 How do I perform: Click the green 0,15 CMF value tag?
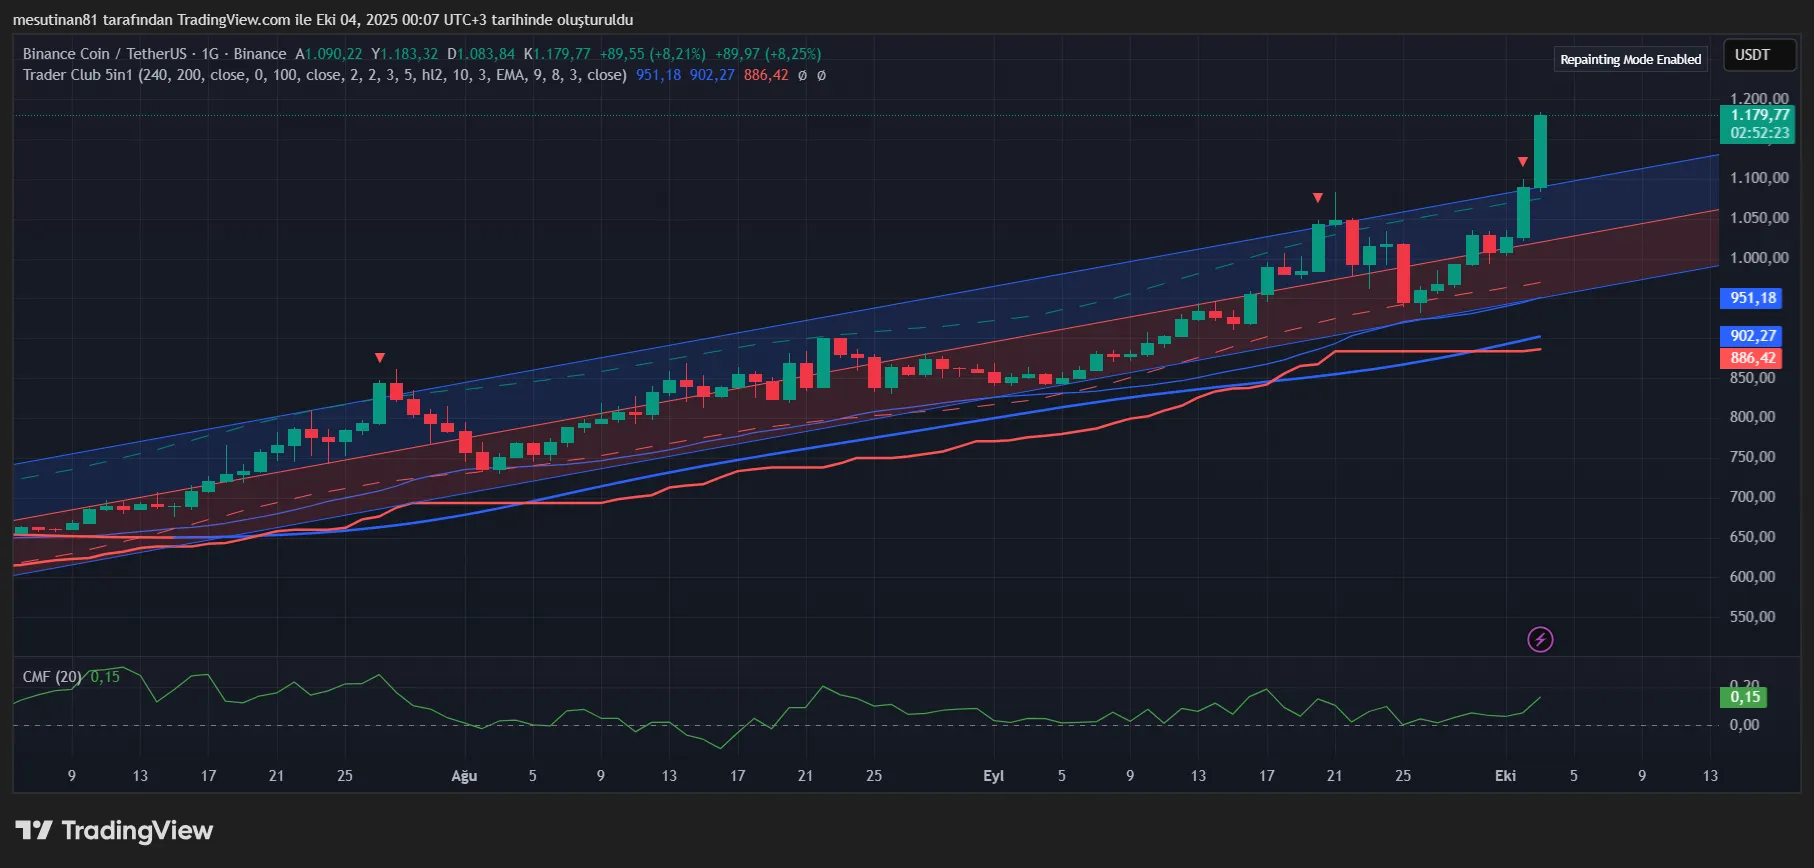coord(1745,697)
